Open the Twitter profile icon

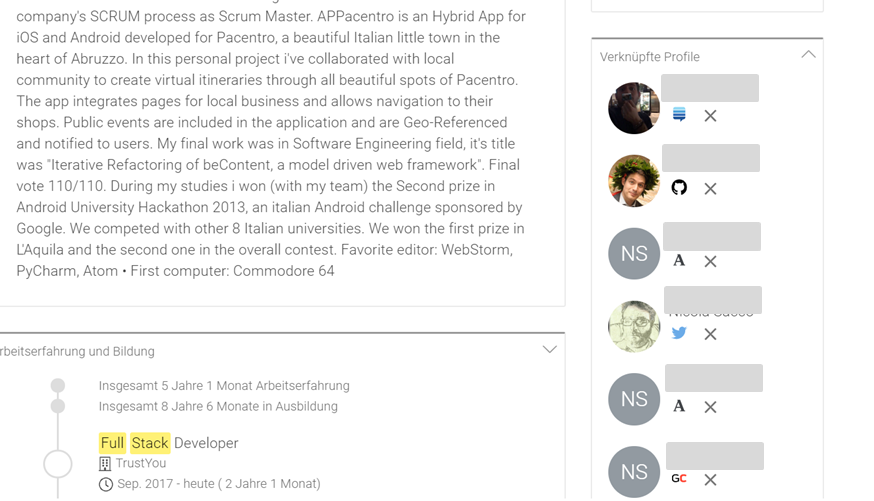[679, 333]
